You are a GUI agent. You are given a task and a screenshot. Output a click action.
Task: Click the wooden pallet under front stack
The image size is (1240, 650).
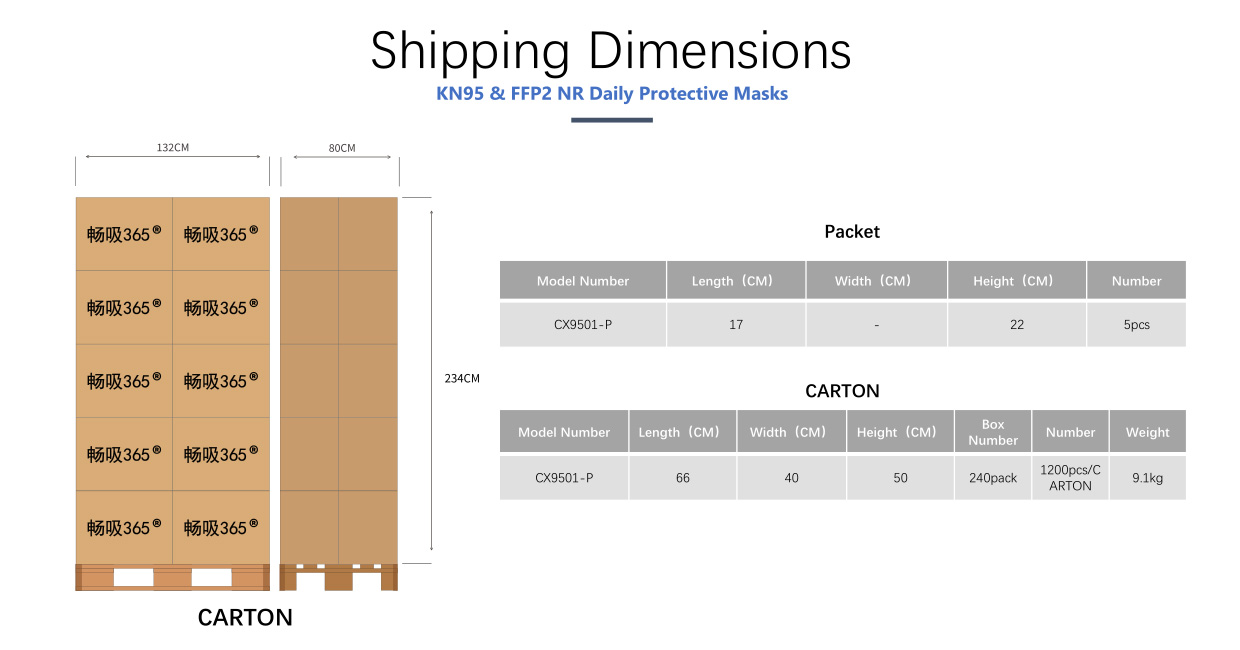[x=172, y=577]
